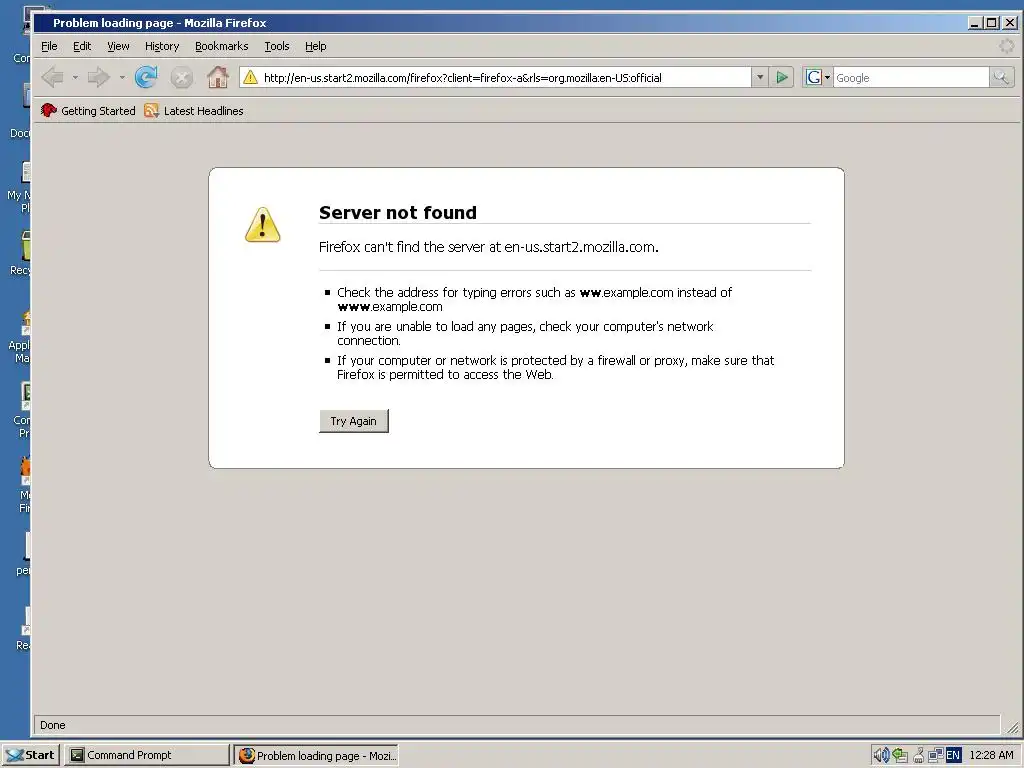The width and height of the screenshot is (1024, 768).
Task: Open the File menu
Action: (x=49, y=46)
